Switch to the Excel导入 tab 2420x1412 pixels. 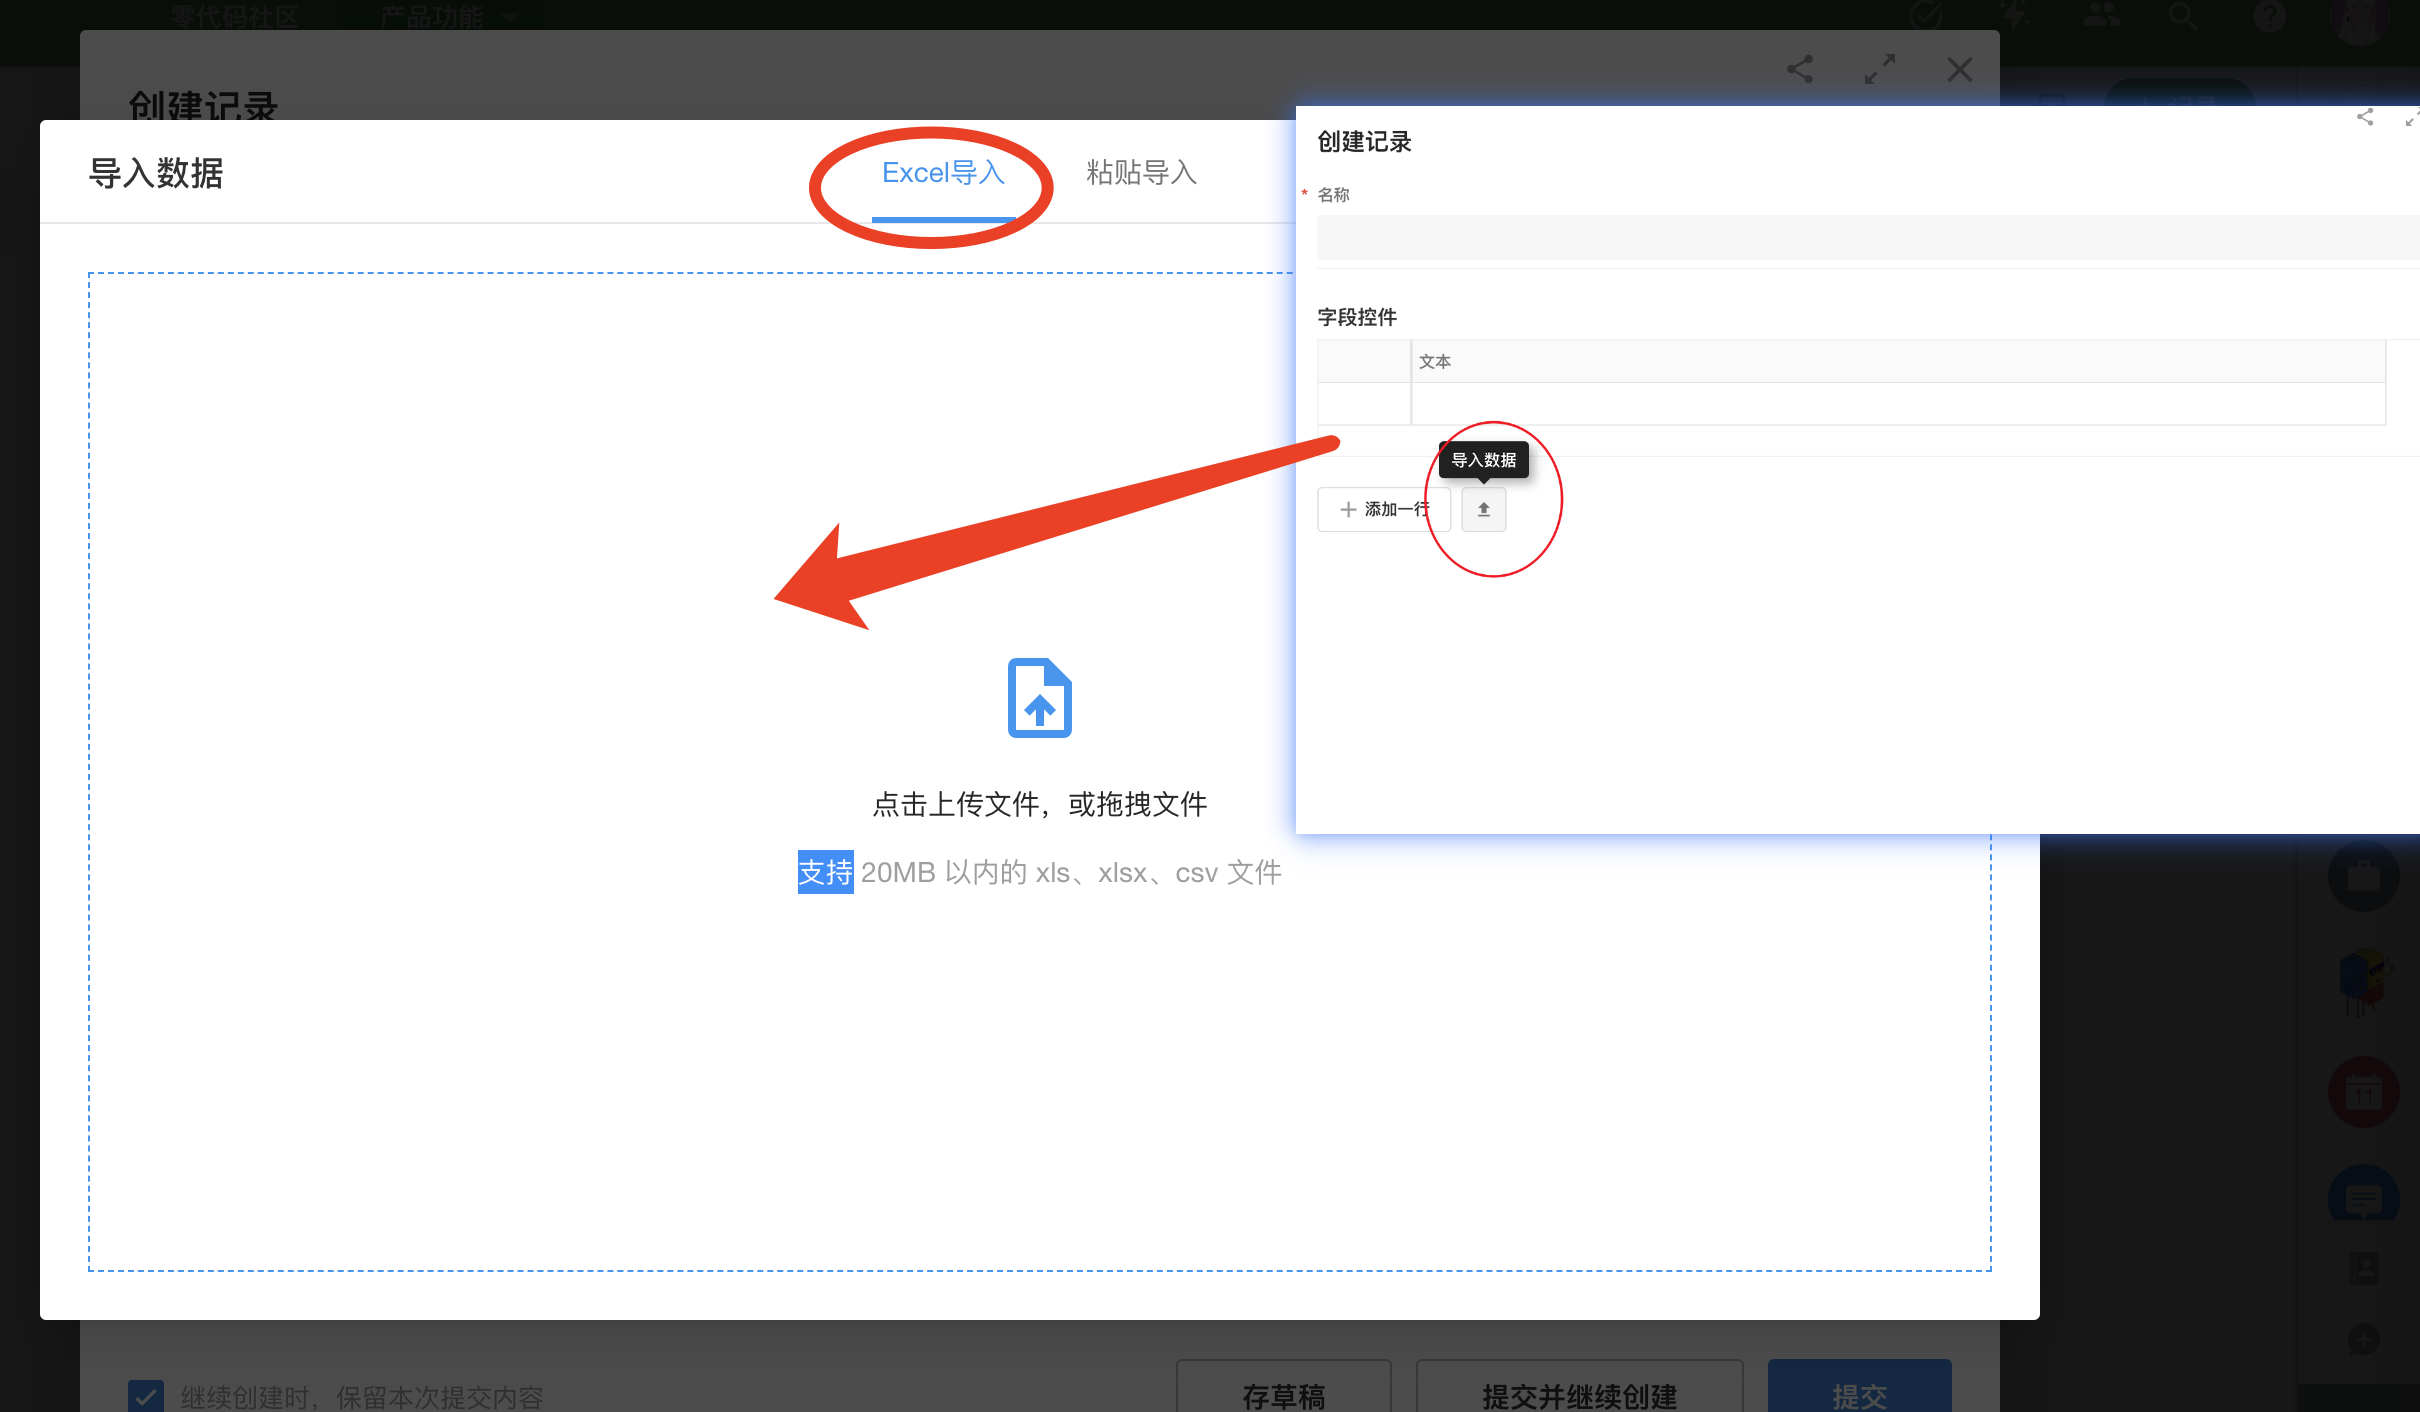(943, 173)
